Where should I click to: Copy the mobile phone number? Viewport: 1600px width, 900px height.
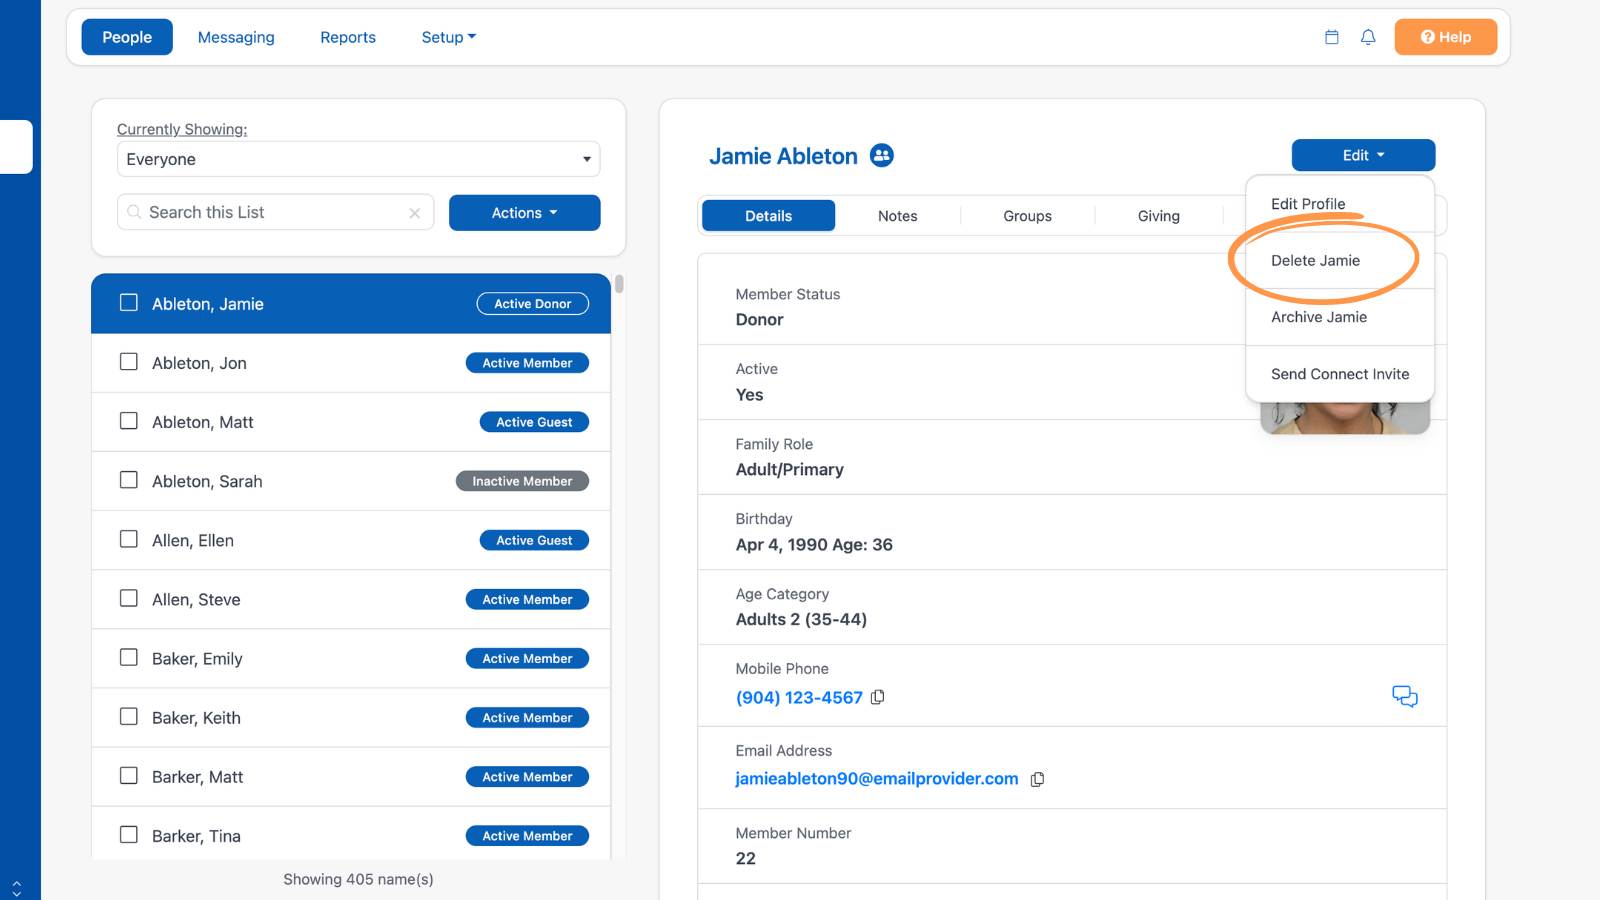(878, 697)
